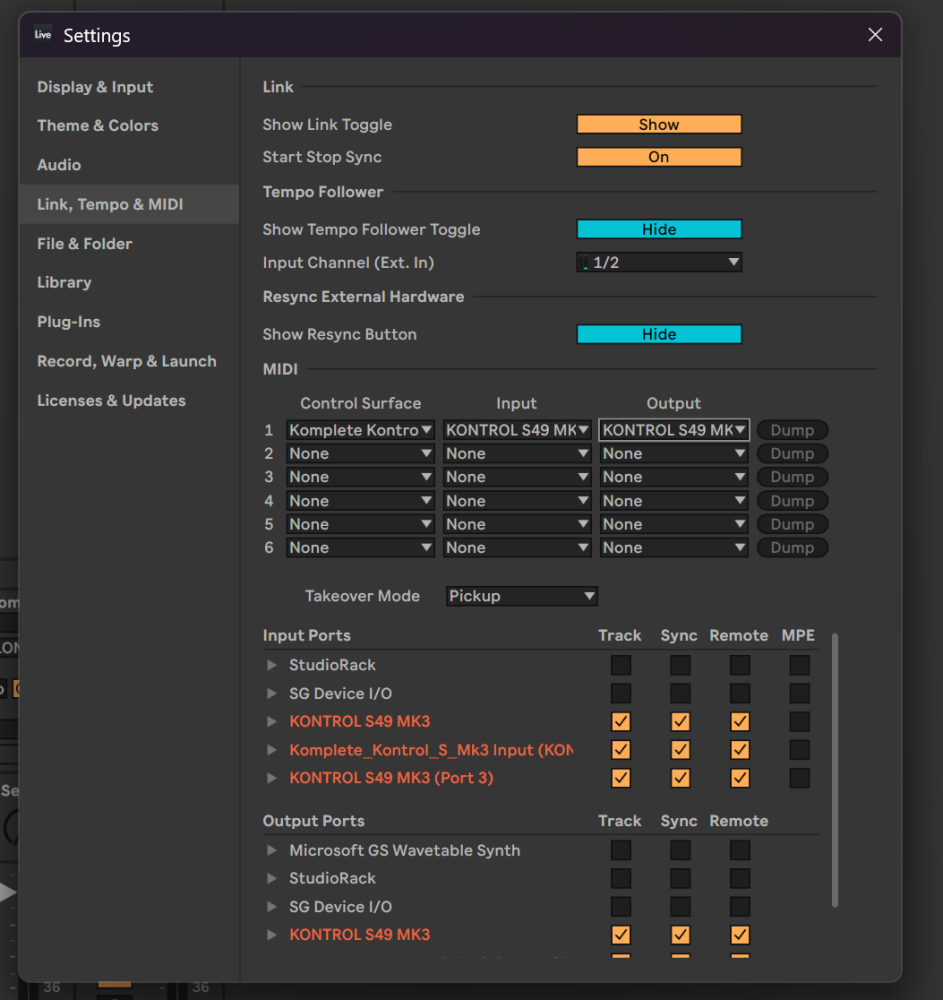
Task: Switch to the Plug-Ins settings tab
Action: click(68, 322)
